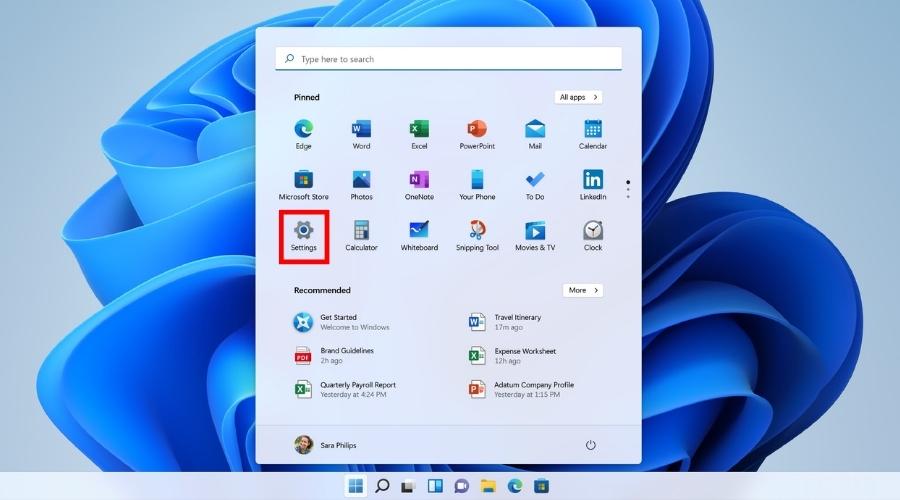Launch PowerPoint from pinned apps
Viewport: 900px width, 500px height.
(x=477, y=134)
